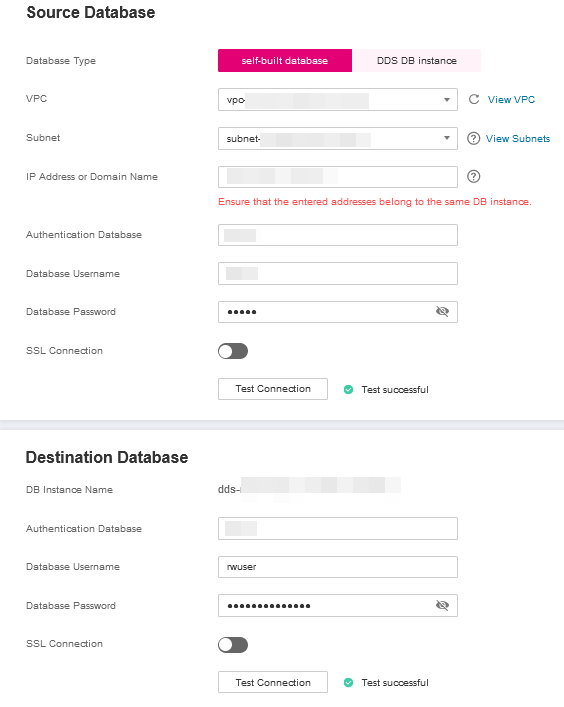Click the source Test successful check icon
This screenshot has width=564, height=707.
pos(348,390)
